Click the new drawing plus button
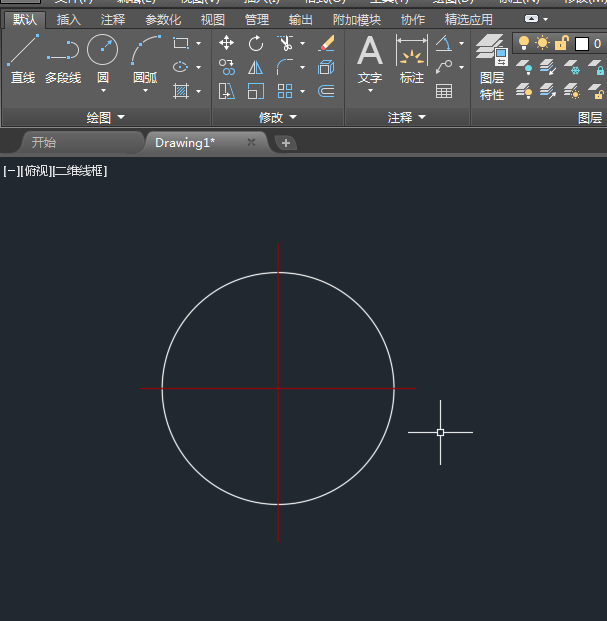The height and width of the screenshot is (621, 607). pyautogui.click(x=286, y=143)
